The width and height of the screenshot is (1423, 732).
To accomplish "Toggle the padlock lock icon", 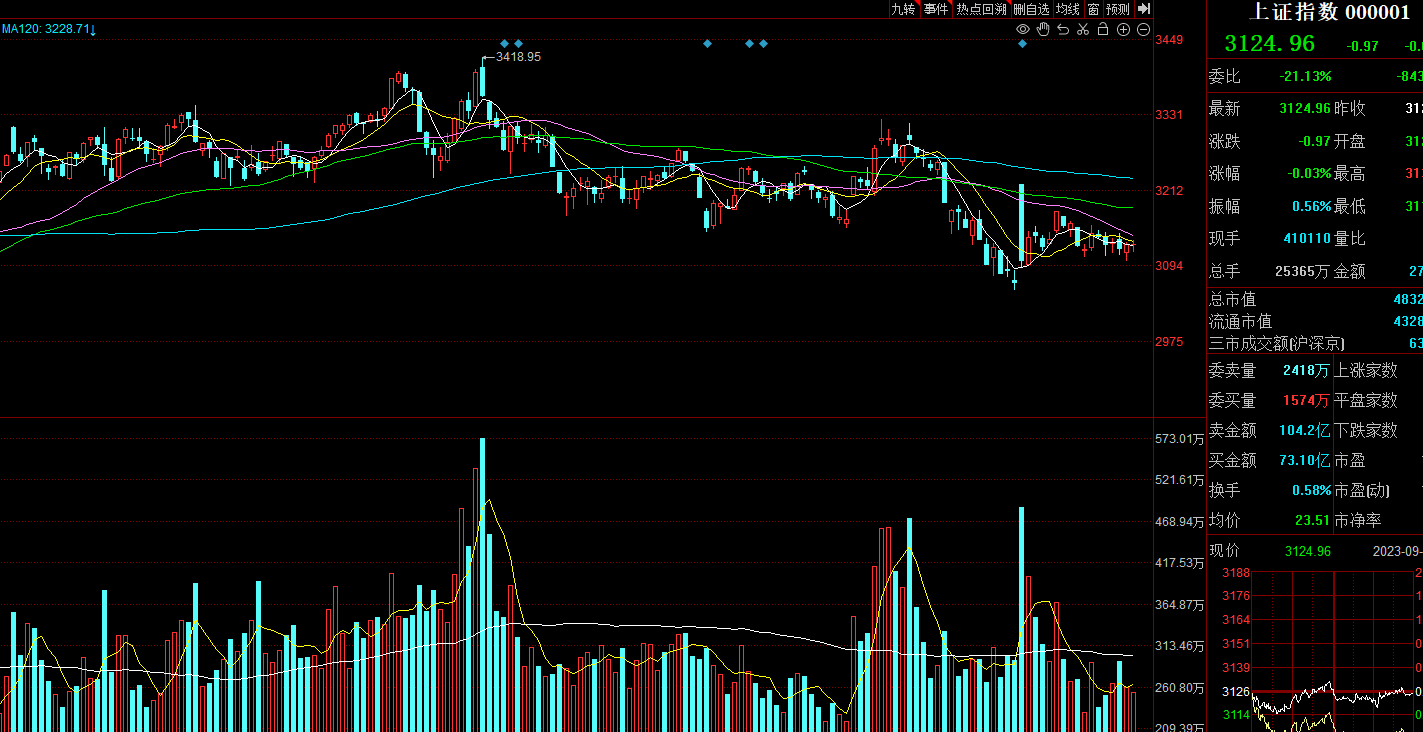I will [x=1103, y=30].
